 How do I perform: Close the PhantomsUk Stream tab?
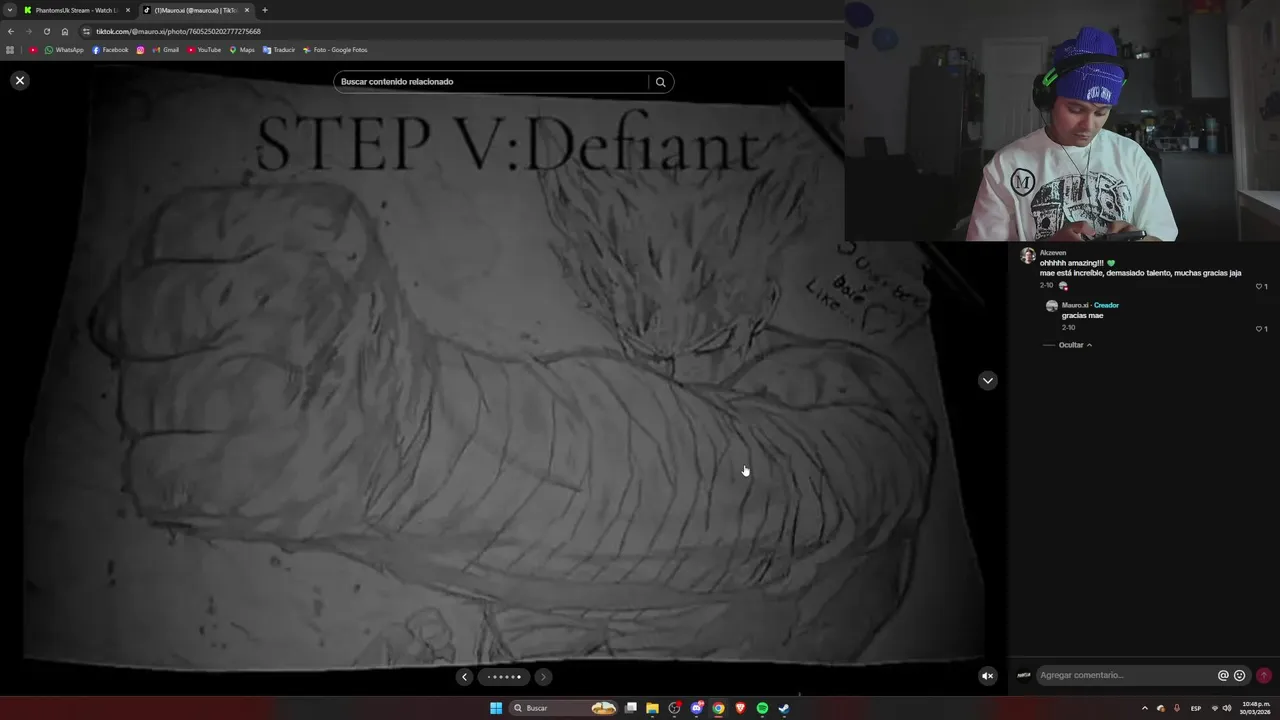point(128,10)
